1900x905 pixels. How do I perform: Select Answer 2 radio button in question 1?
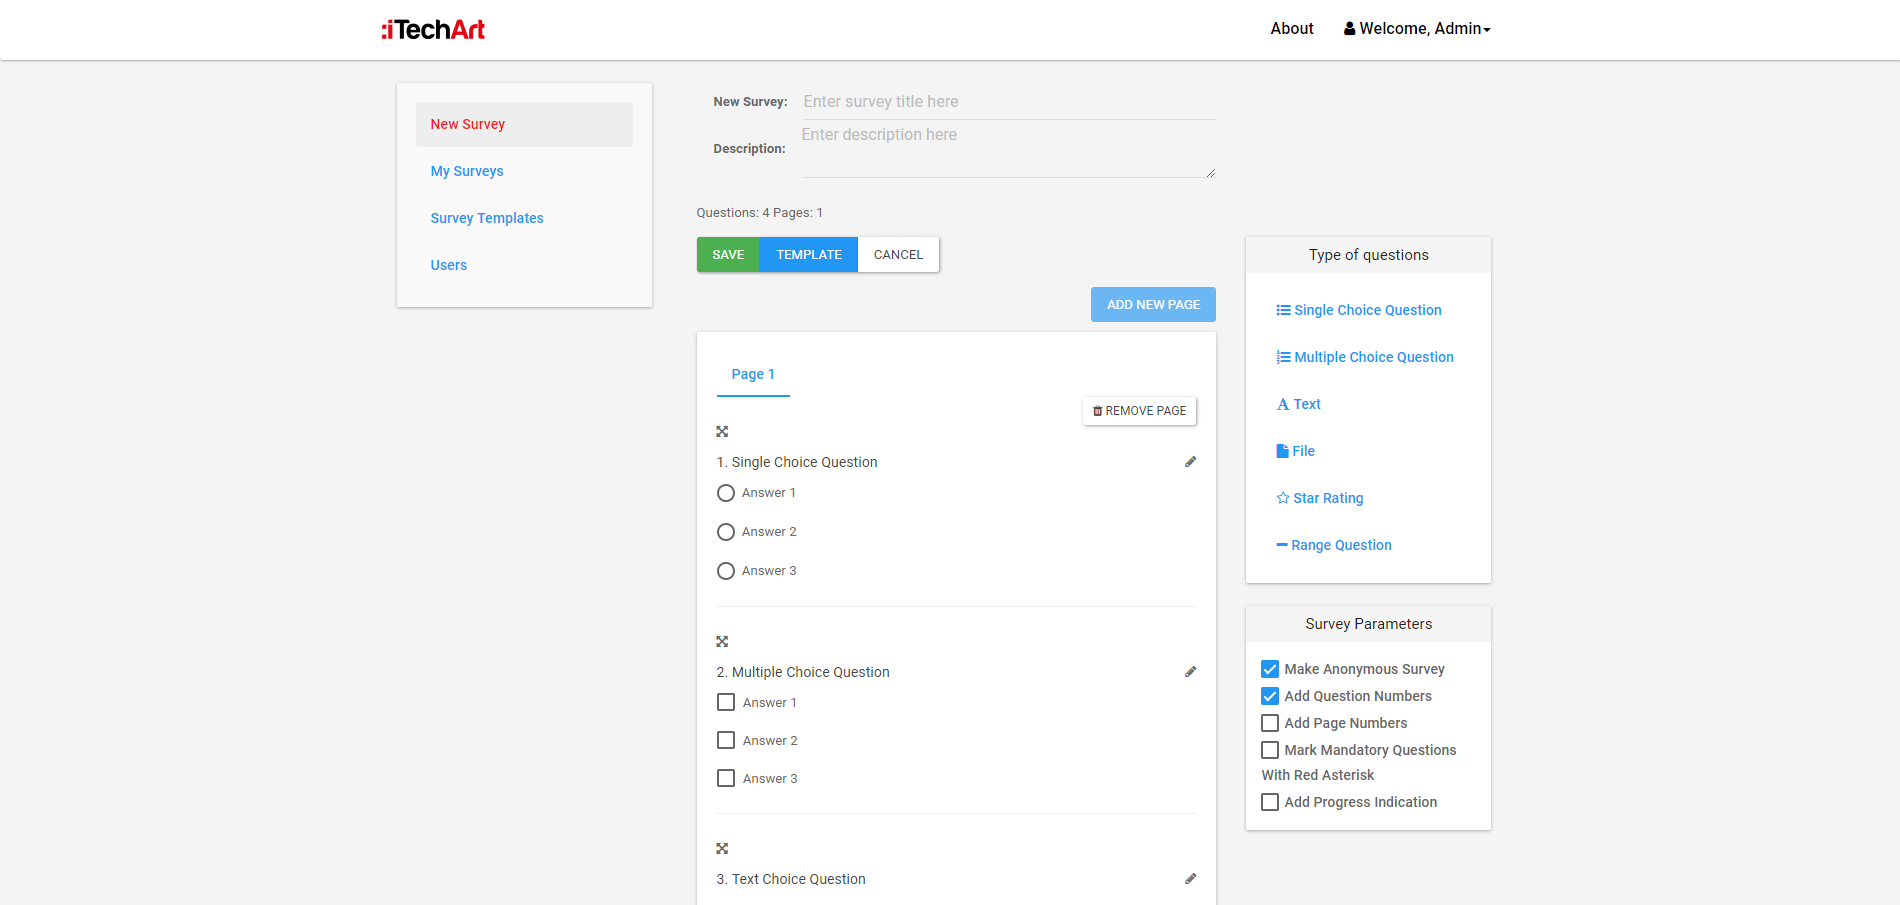[x=726, y=532]
